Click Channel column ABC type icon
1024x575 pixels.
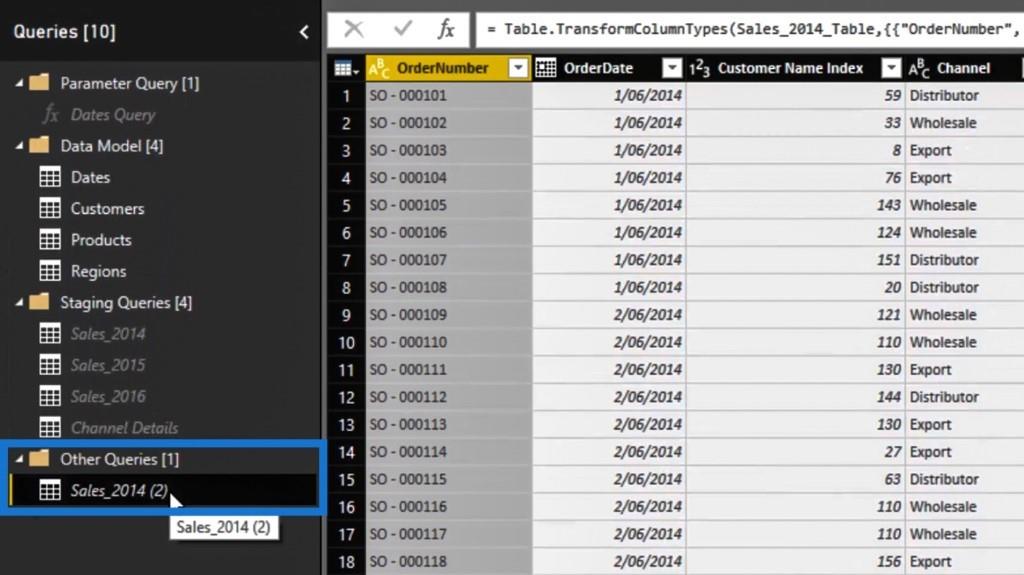pyautogui.click(x=919, y=68)
